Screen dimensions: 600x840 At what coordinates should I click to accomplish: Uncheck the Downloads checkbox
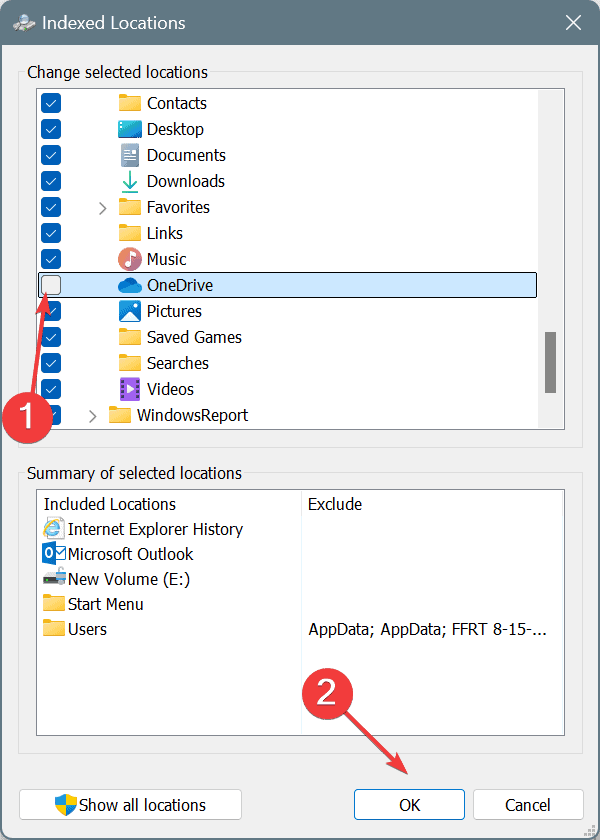51,181
